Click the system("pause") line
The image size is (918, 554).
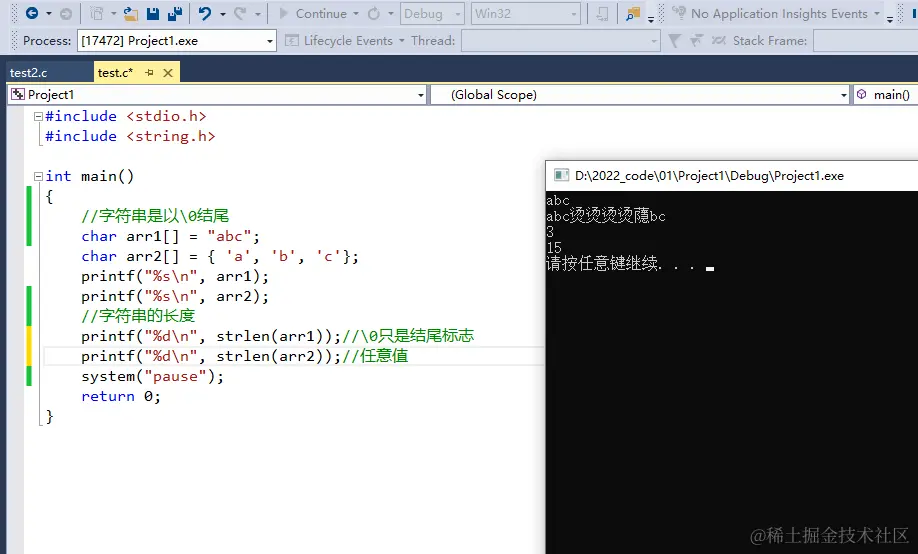(152, 377)
